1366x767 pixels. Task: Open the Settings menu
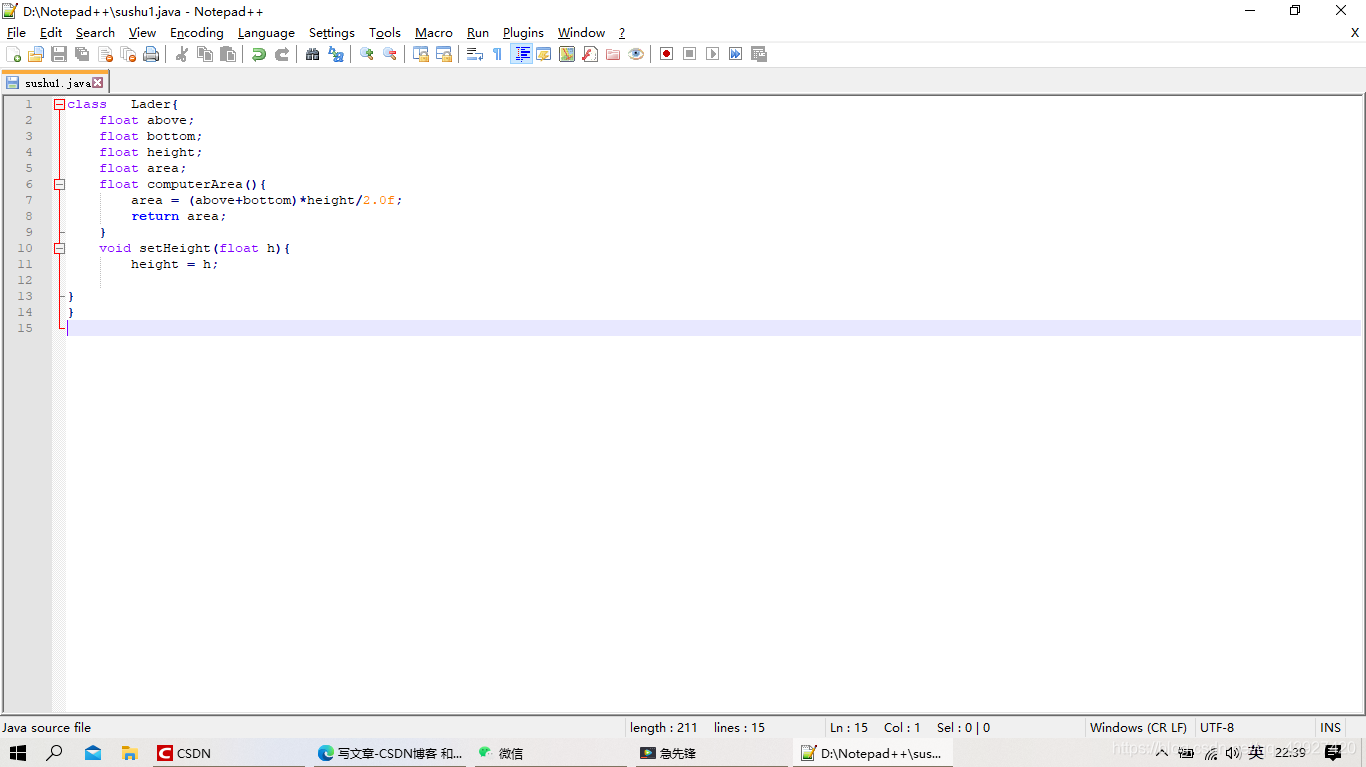point(332,33)
